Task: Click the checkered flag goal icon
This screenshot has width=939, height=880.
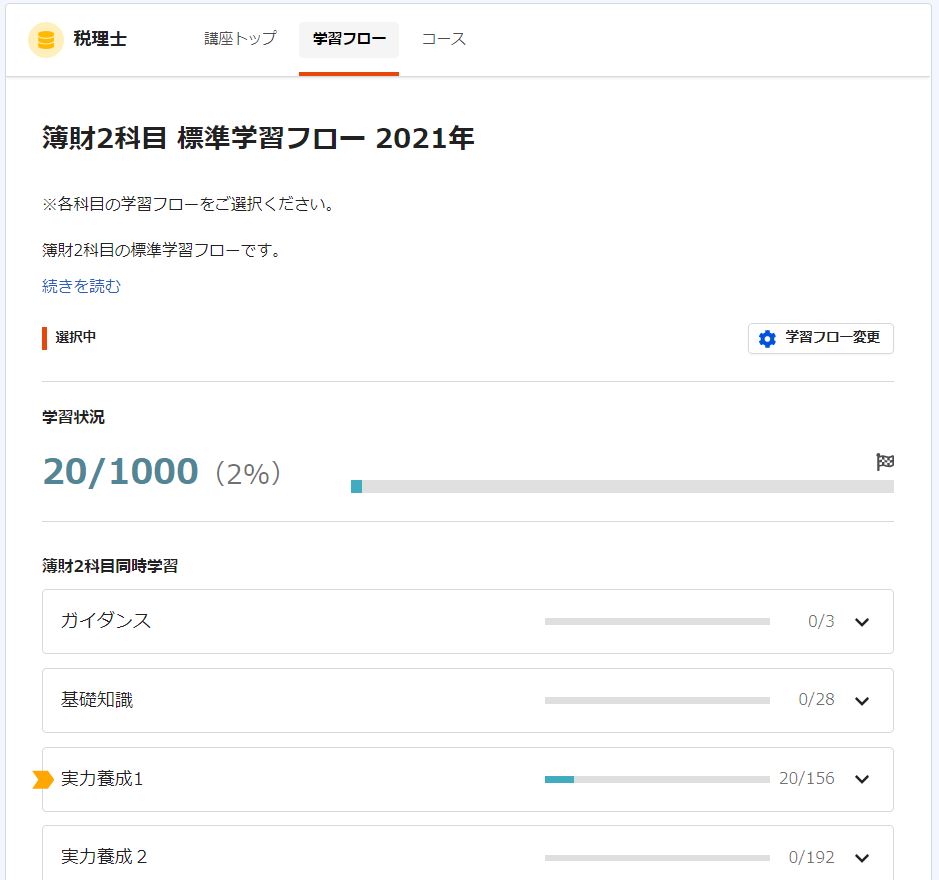Action: (884, 461)
